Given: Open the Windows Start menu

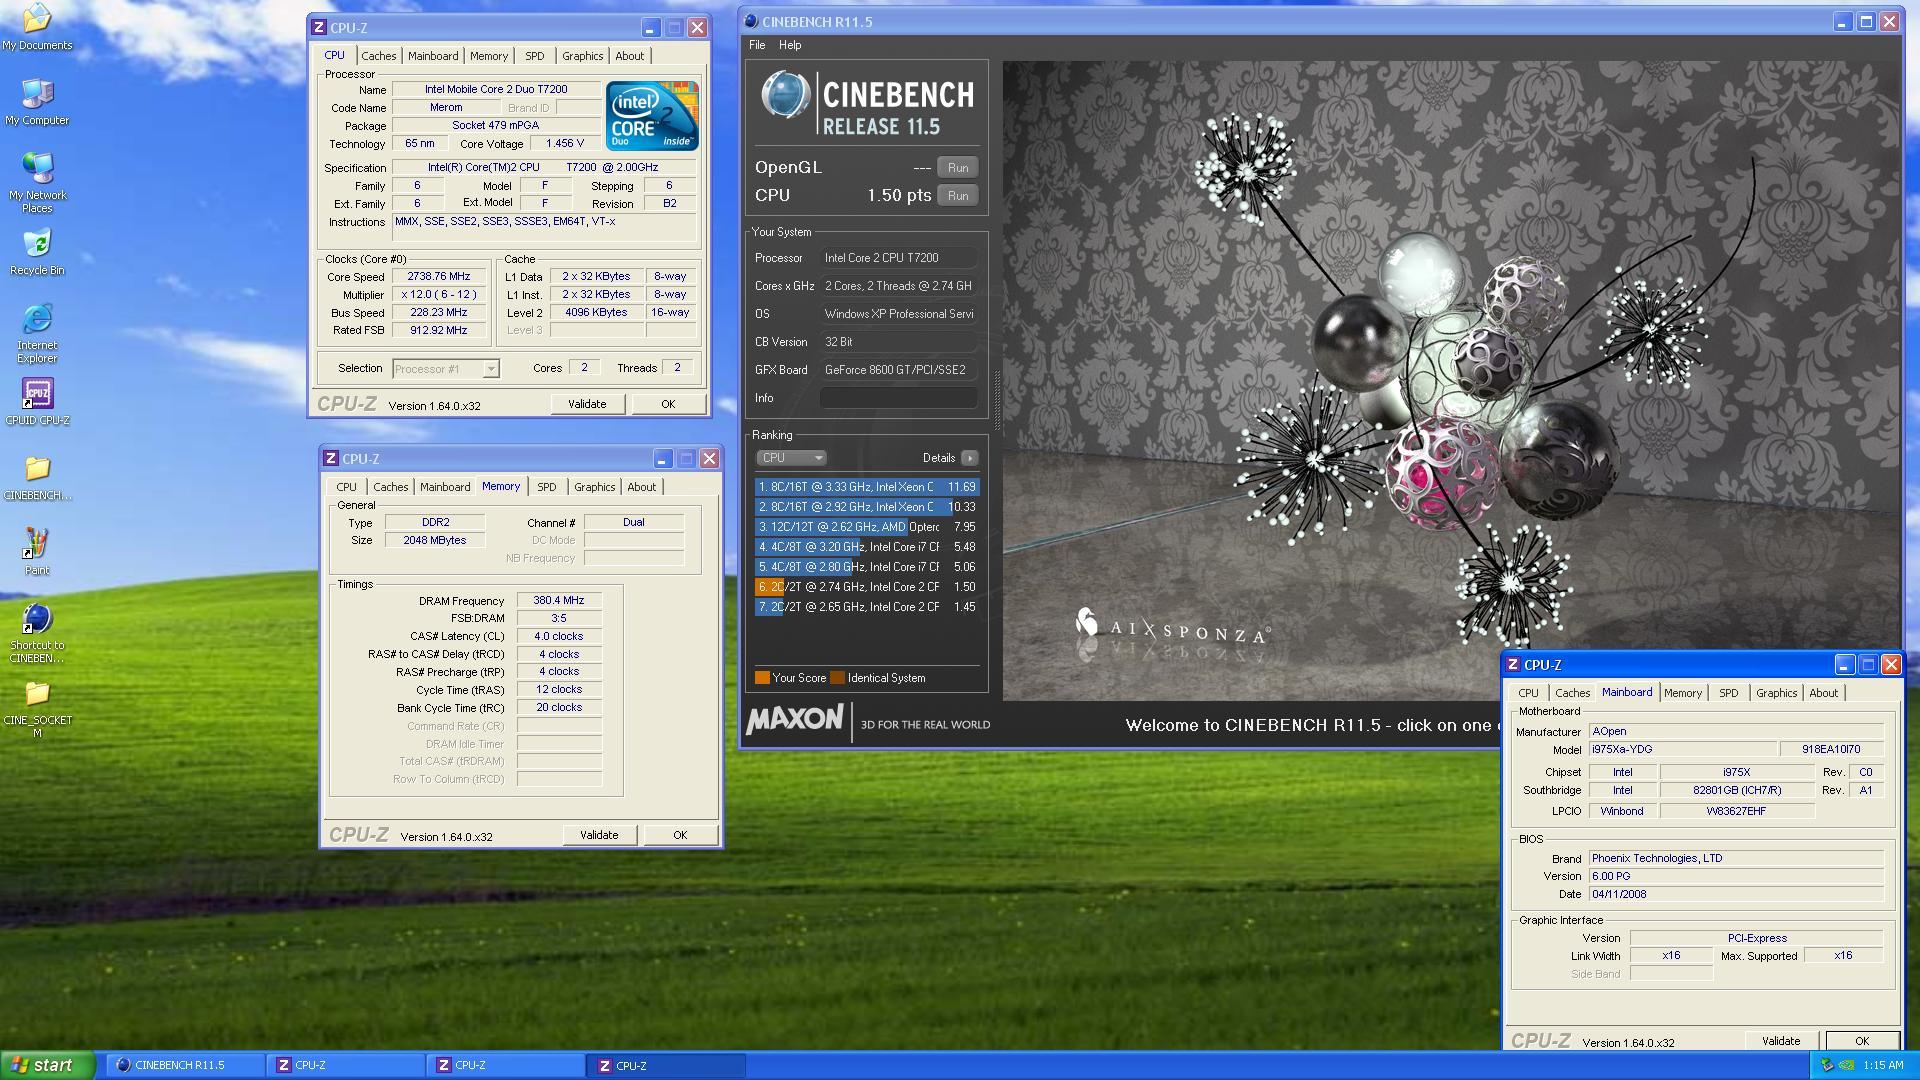Looking at the screenshot, I should (48, 1065).
